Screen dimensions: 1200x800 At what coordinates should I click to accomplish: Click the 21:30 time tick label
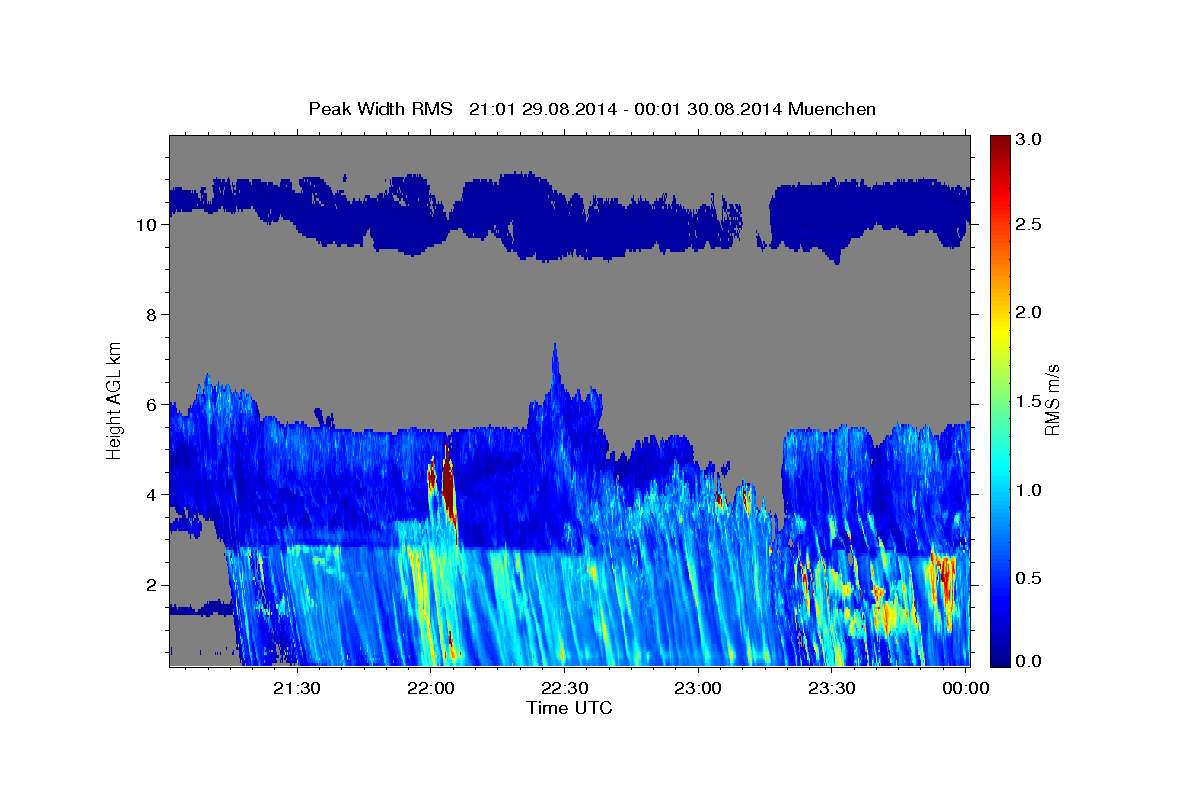tap(297, 688)
